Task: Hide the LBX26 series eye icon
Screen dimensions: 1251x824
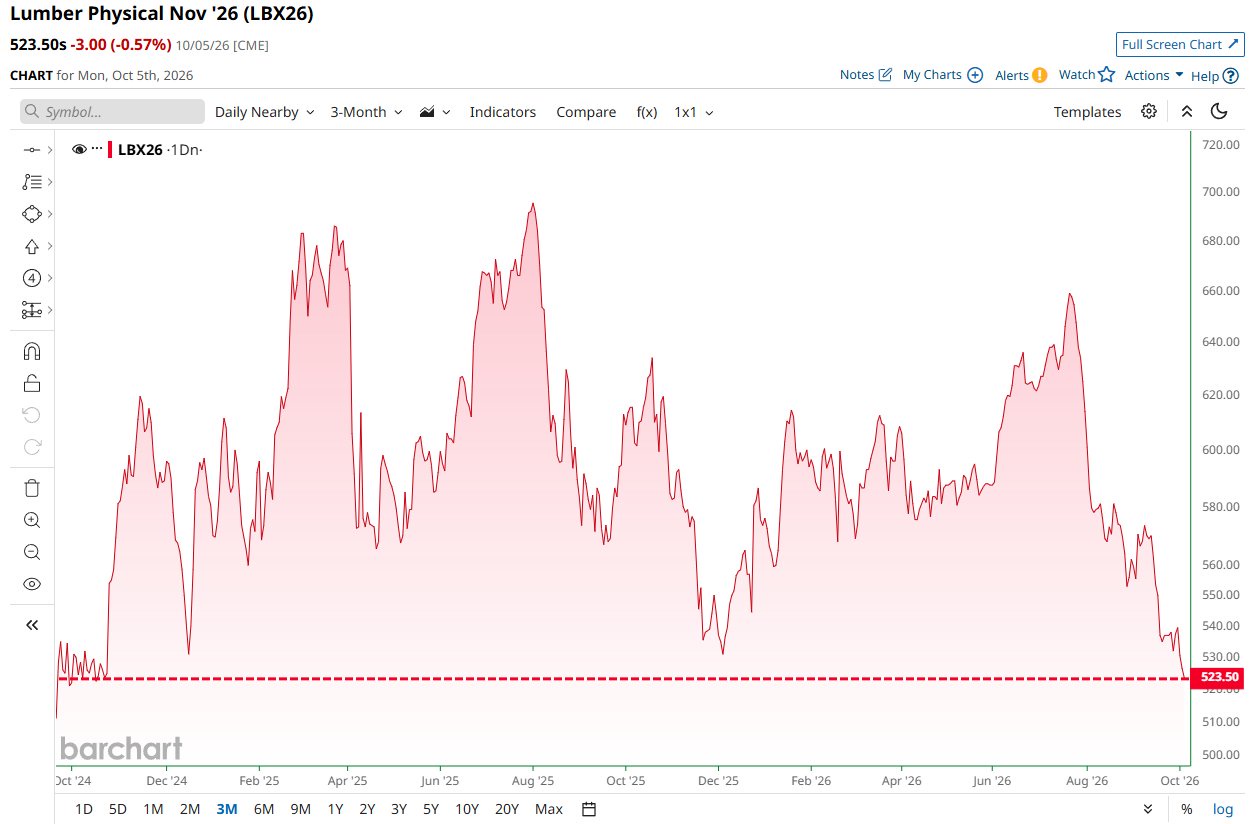Action: 80,149
